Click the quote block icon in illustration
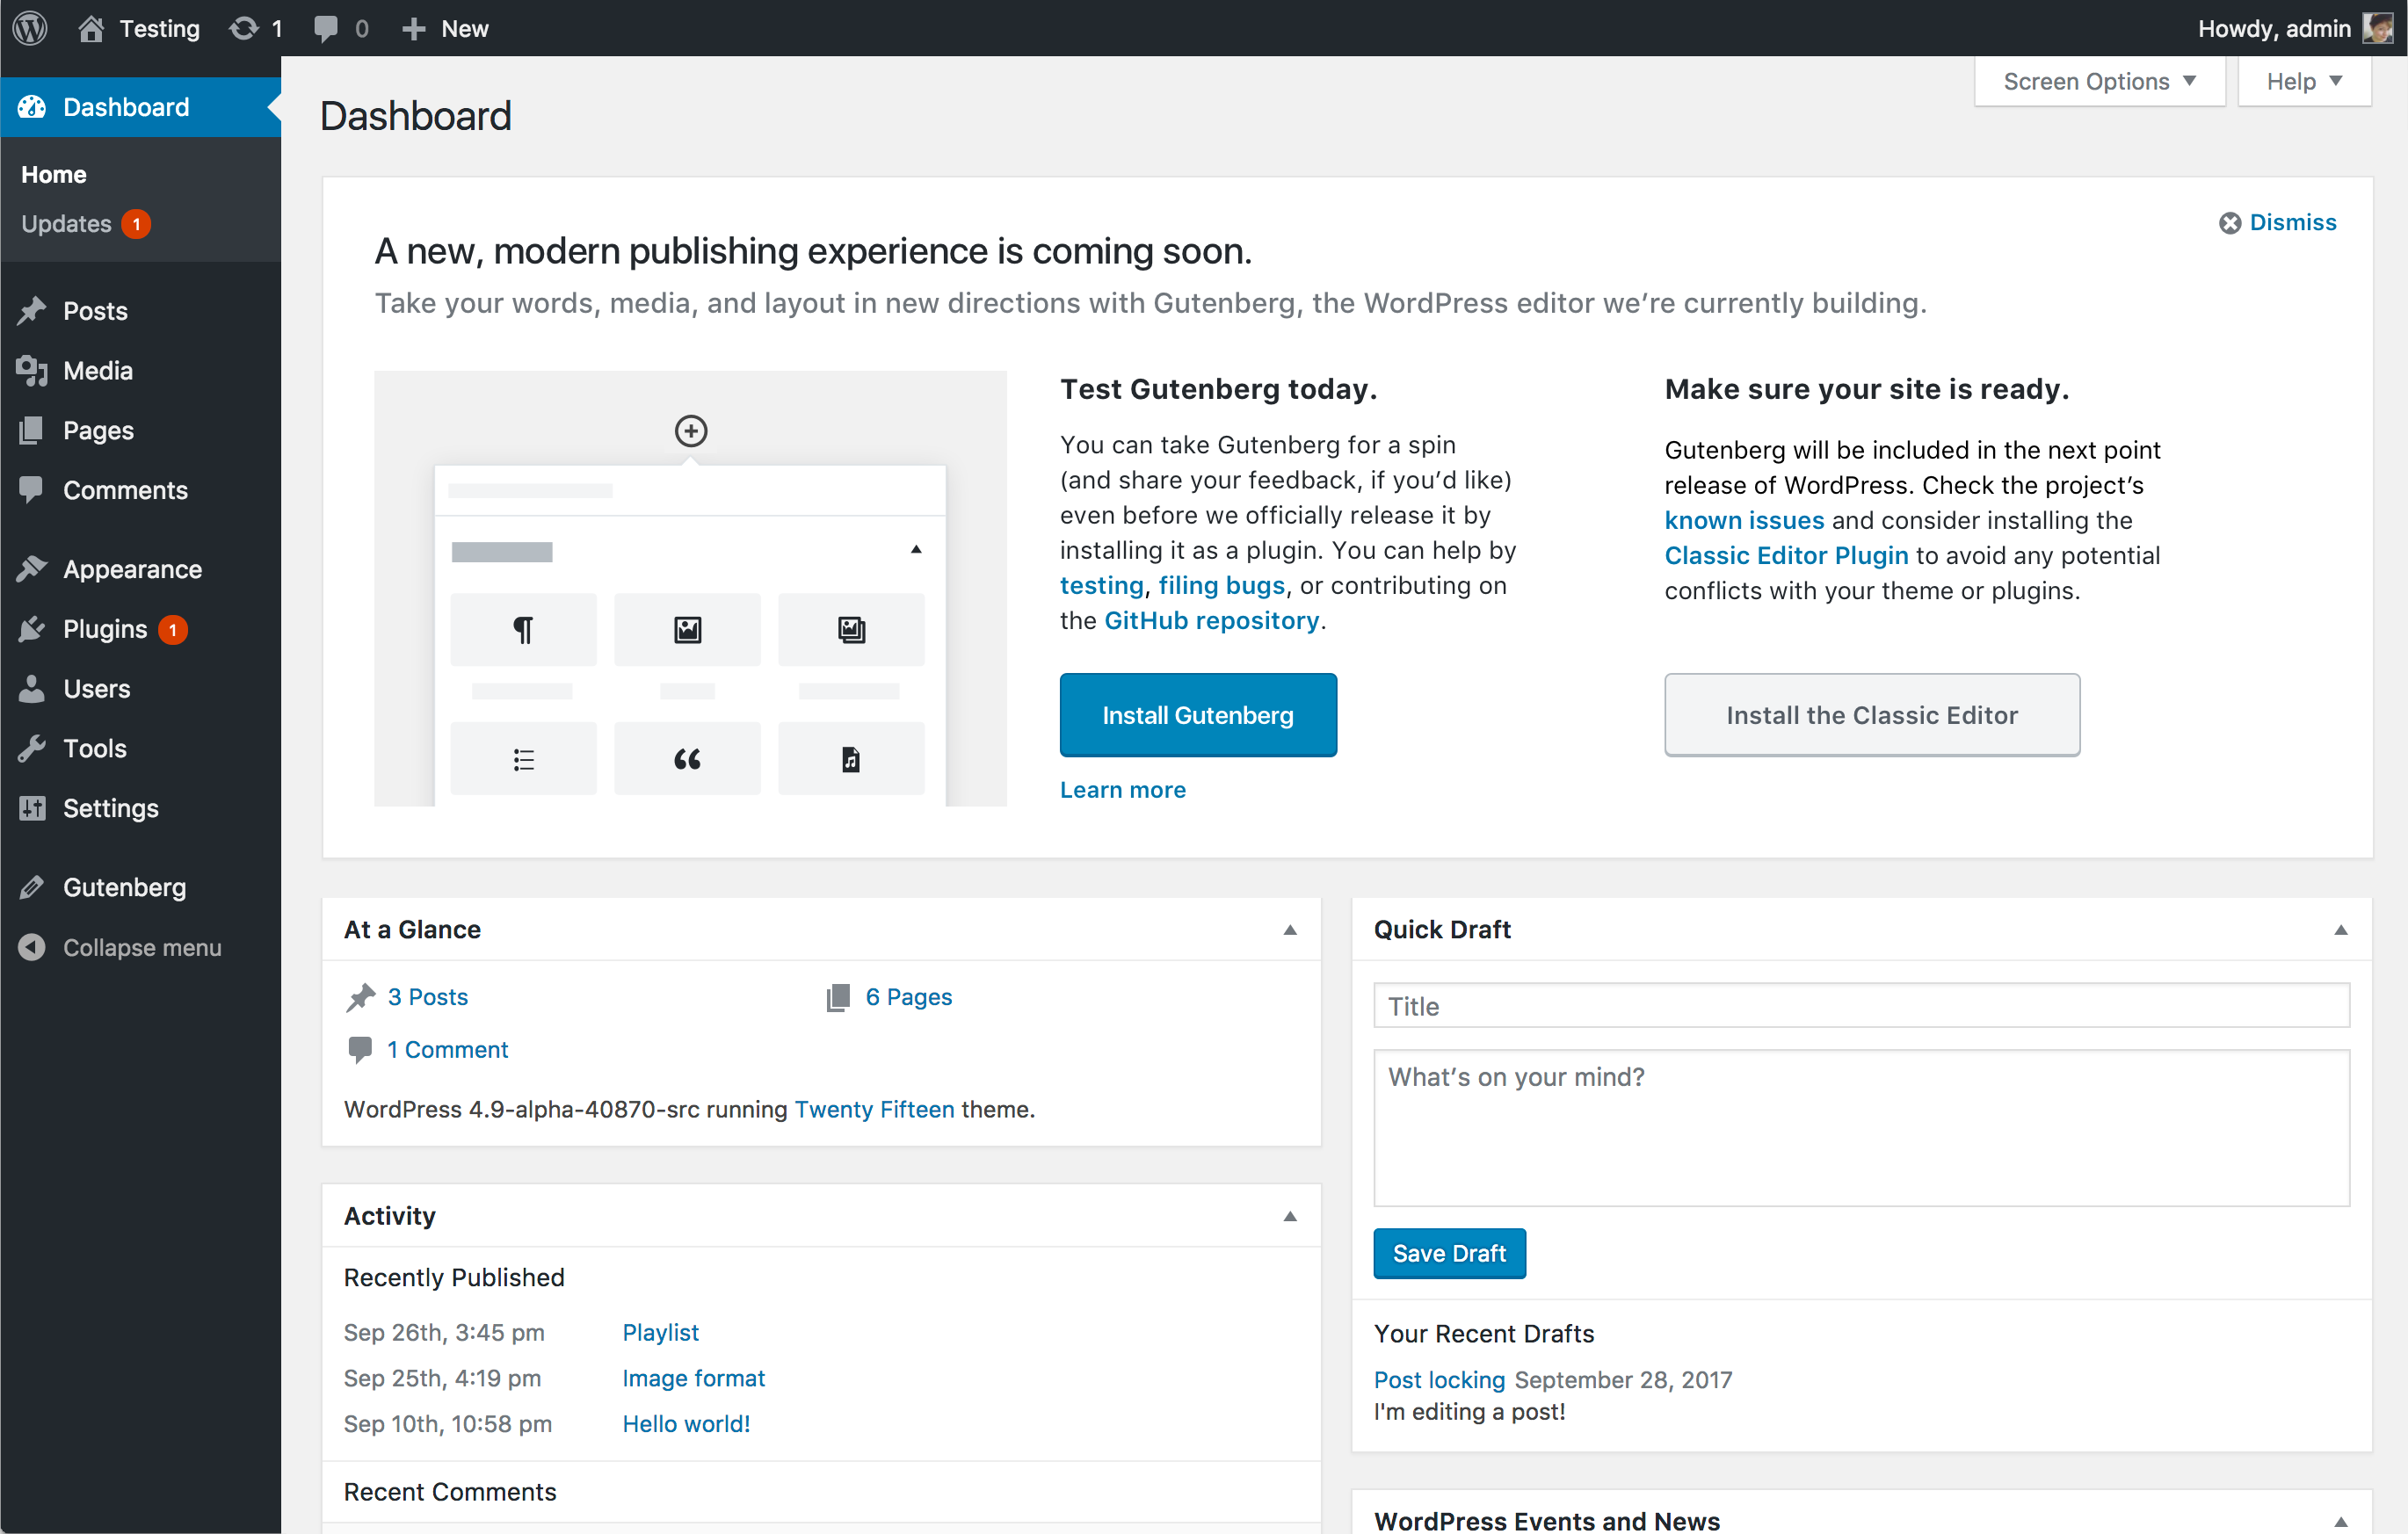Screen dimensions: 2408x1534 (x=688, y=759)
